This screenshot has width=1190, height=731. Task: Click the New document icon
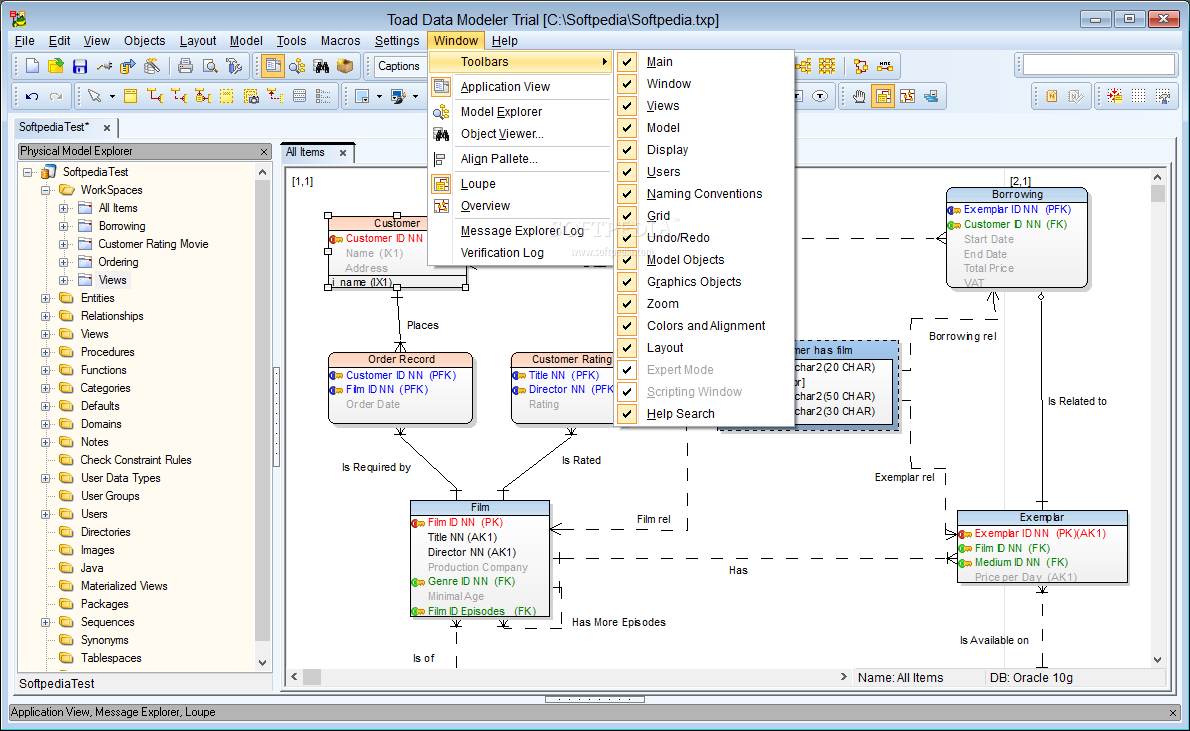pos(32,66)
